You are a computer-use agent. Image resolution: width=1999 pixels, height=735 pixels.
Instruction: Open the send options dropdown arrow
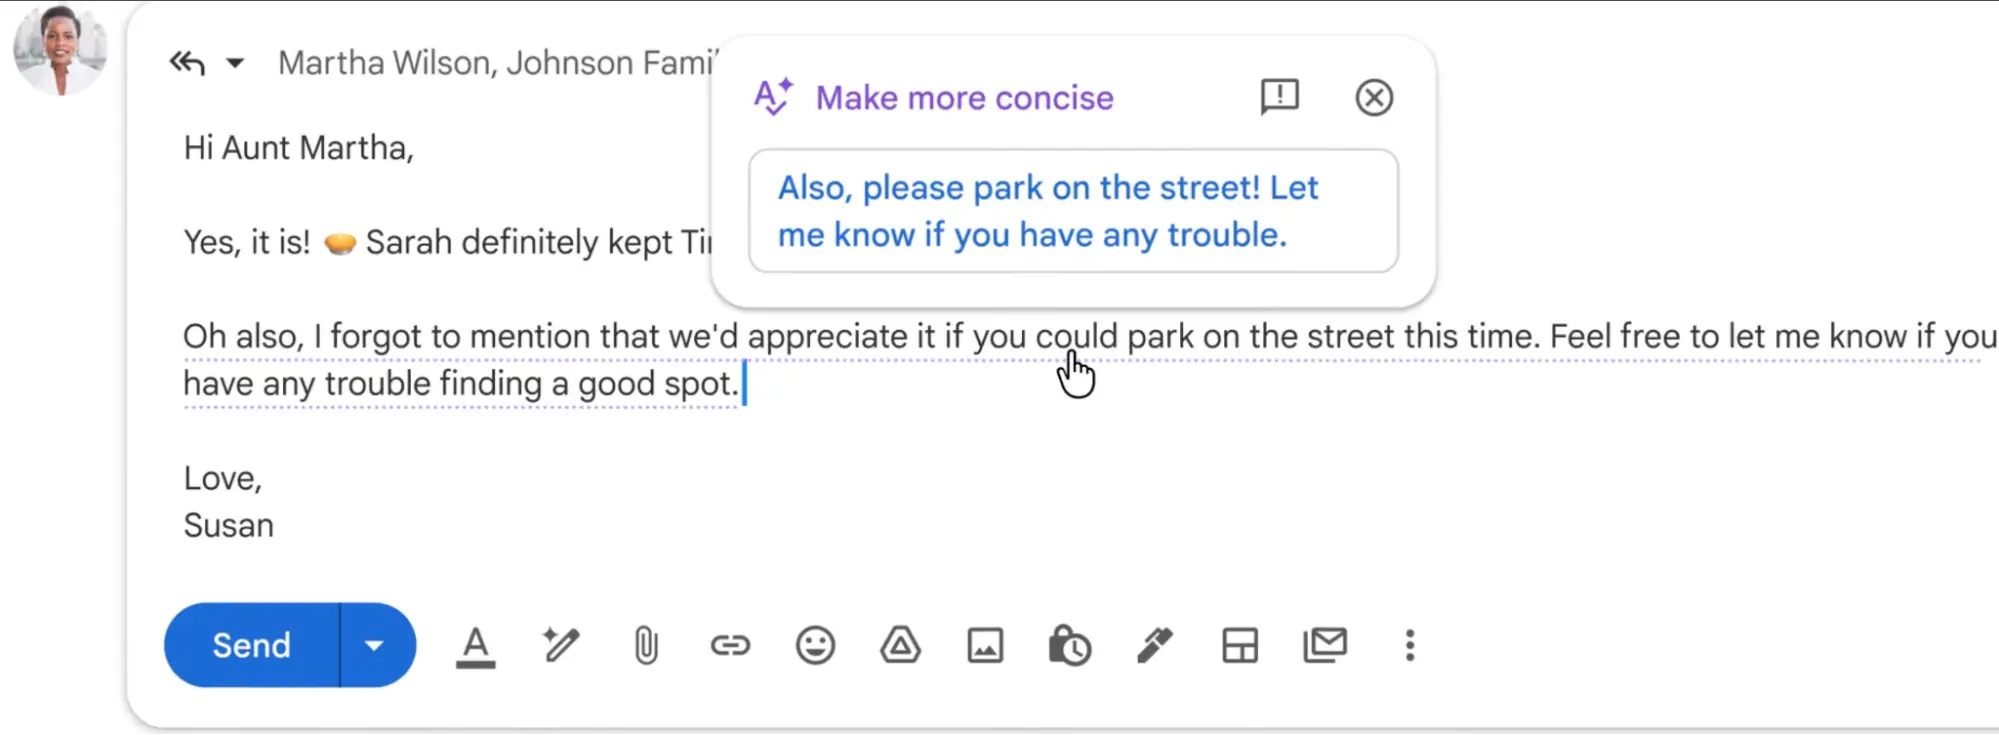click(x=374, y=645)
